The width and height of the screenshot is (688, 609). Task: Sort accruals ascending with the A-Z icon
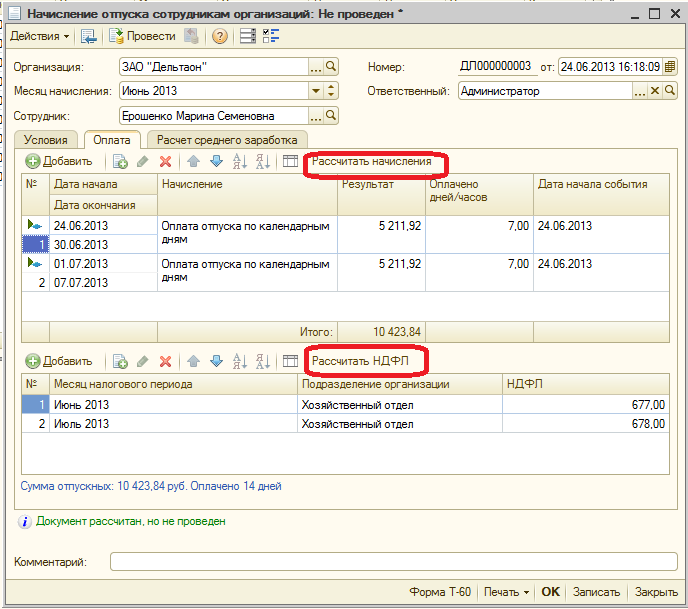click(239, 161)
